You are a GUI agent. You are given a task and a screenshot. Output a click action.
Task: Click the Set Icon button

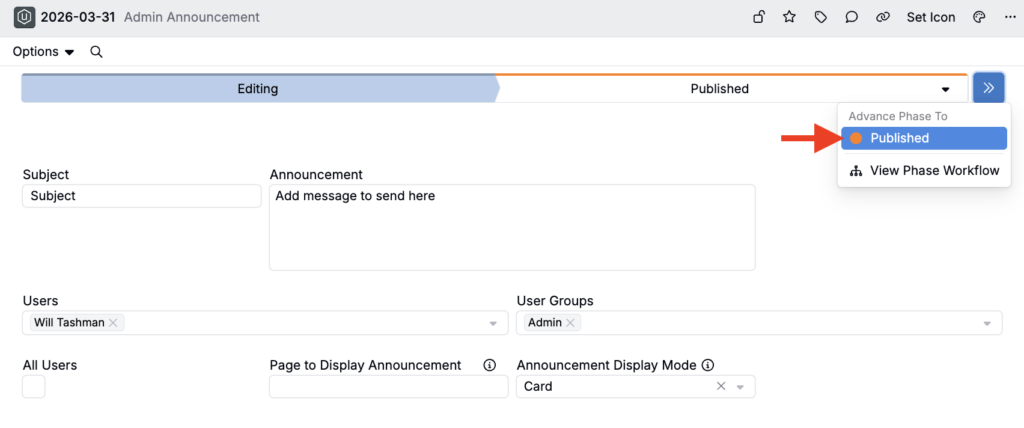tap(931, 18)
